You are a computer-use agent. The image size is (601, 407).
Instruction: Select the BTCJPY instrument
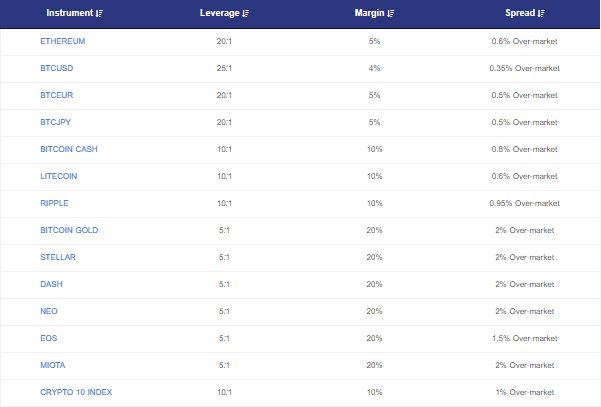point(57,122)
